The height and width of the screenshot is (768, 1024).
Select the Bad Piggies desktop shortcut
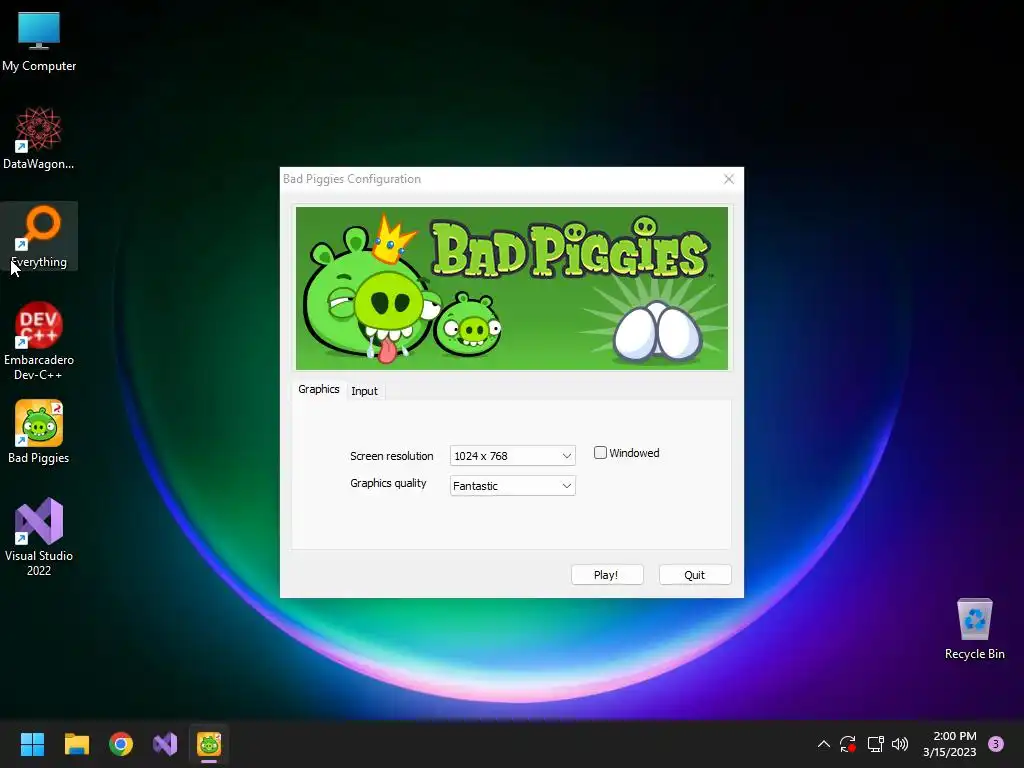pos(39,432)
